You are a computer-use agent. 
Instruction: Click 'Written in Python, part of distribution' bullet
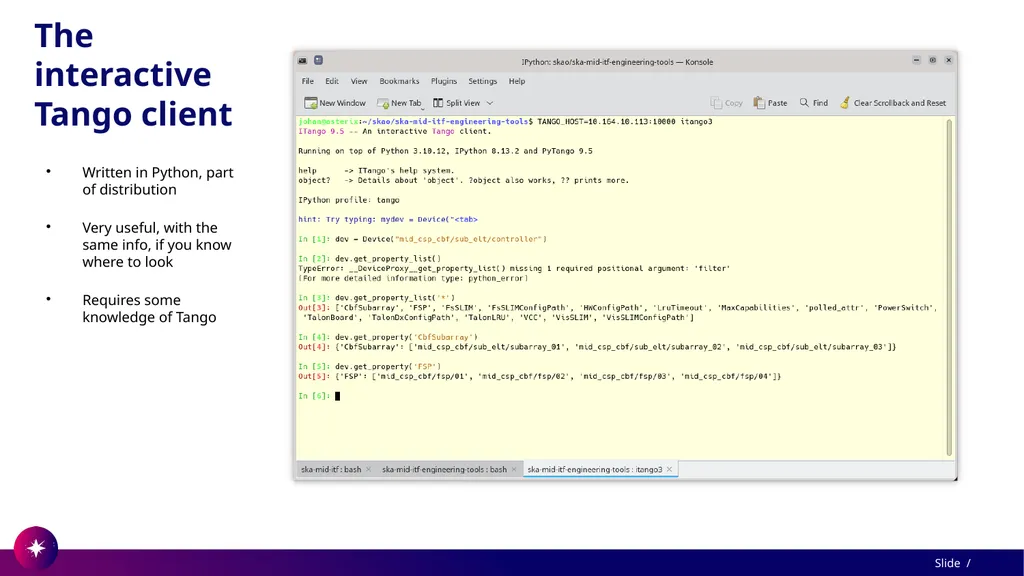click(x=157, y=181)
